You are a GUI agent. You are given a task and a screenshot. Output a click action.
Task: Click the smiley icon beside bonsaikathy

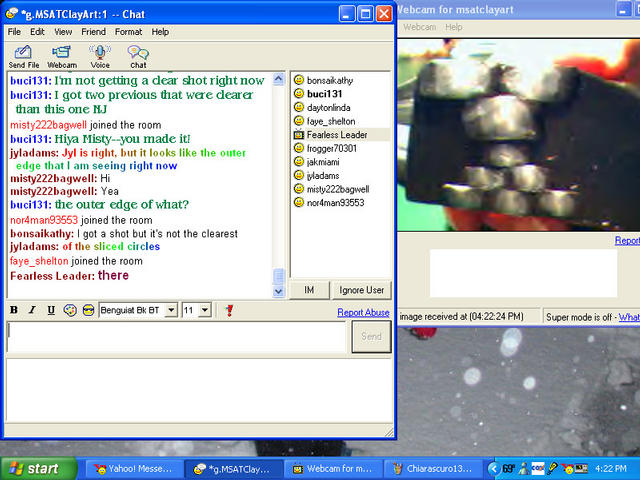pos(299,80)
